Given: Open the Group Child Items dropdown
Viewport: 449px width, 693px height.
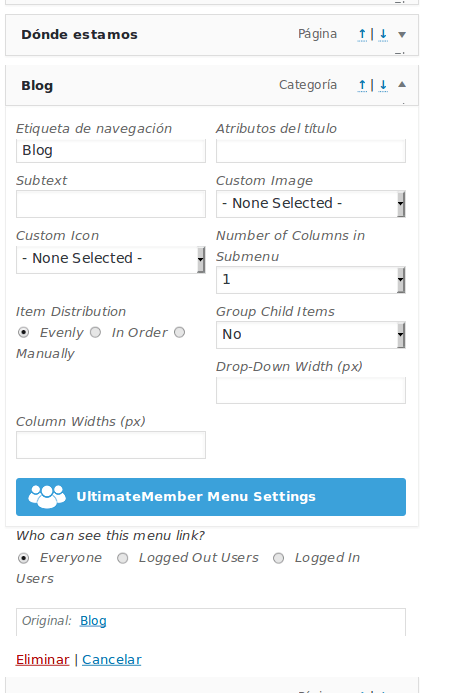Looking at the screenshot, I should [311, 335].
